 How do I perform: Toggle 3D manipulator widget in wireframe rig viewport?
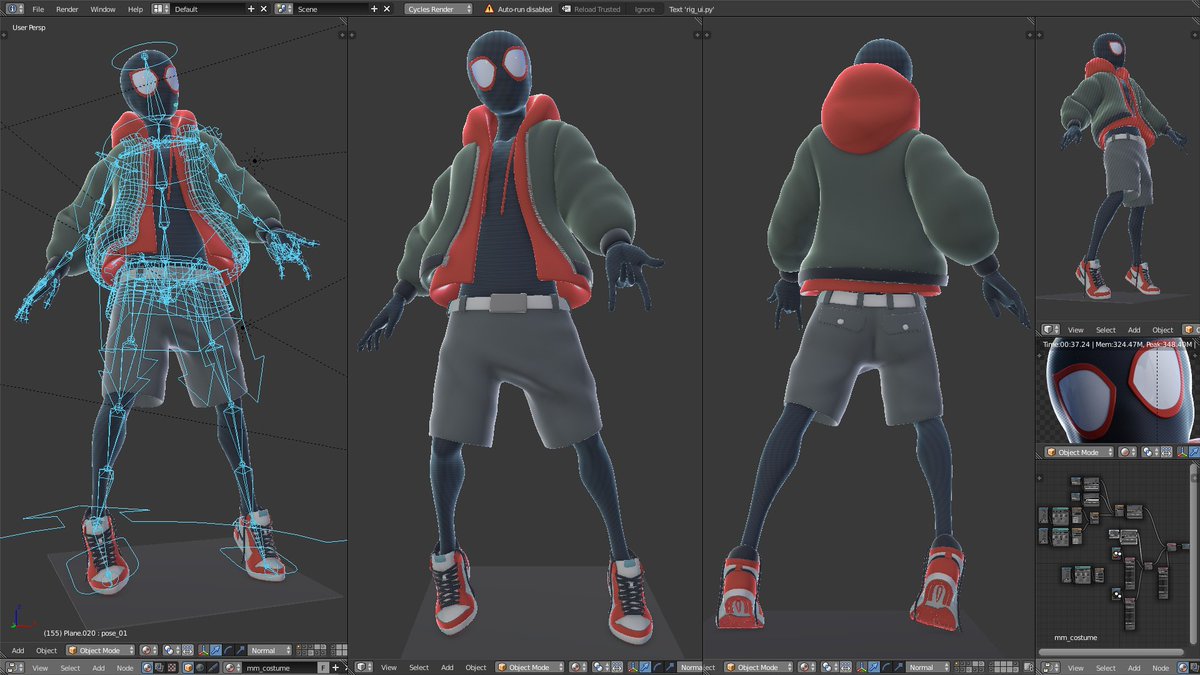[203, 651]
